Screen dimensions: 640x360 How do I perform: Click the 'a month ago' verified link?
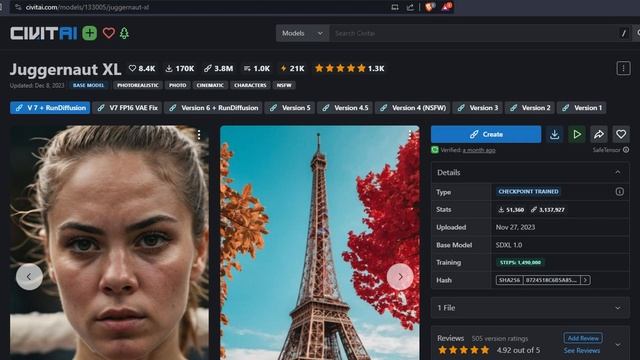(x=479, y=150)
